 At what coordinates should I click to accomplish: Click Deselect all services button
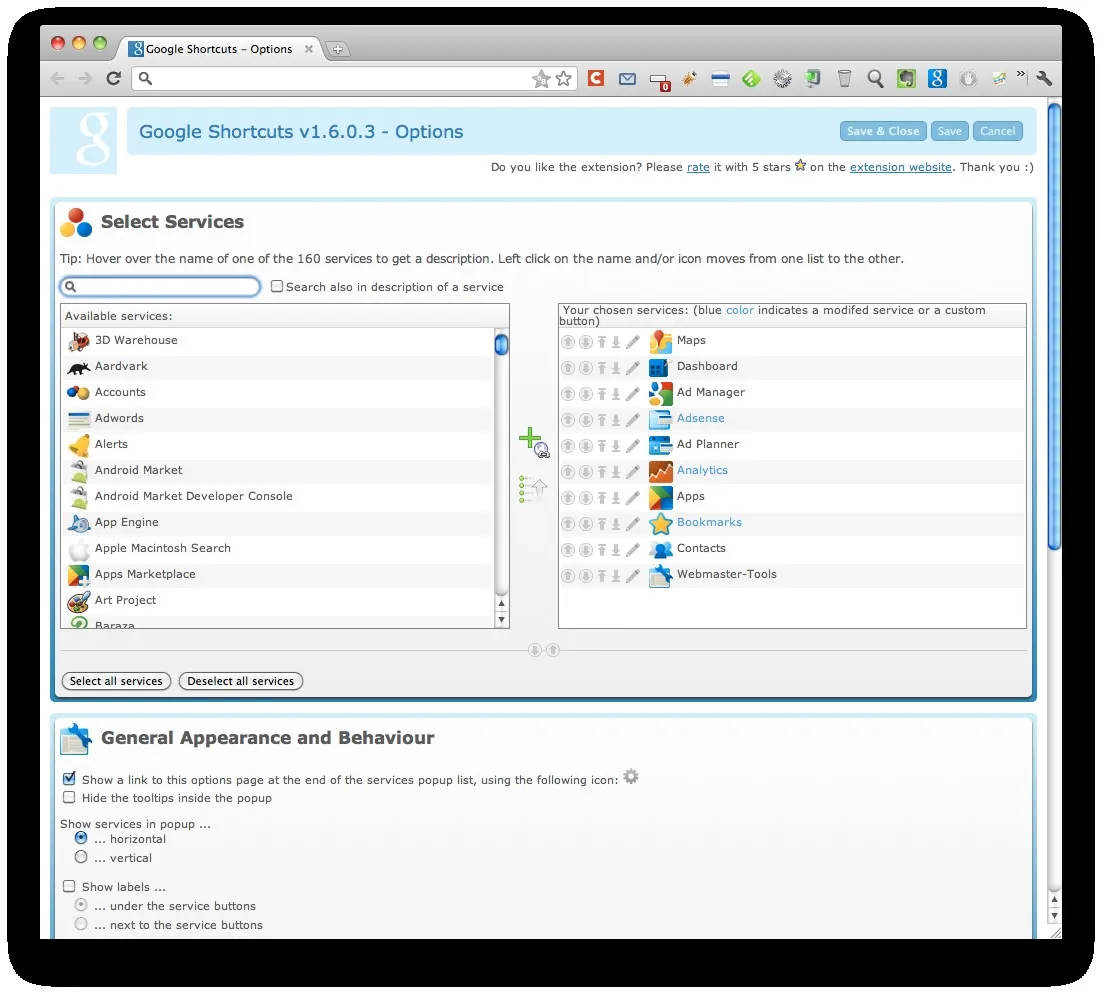(240, 681)
